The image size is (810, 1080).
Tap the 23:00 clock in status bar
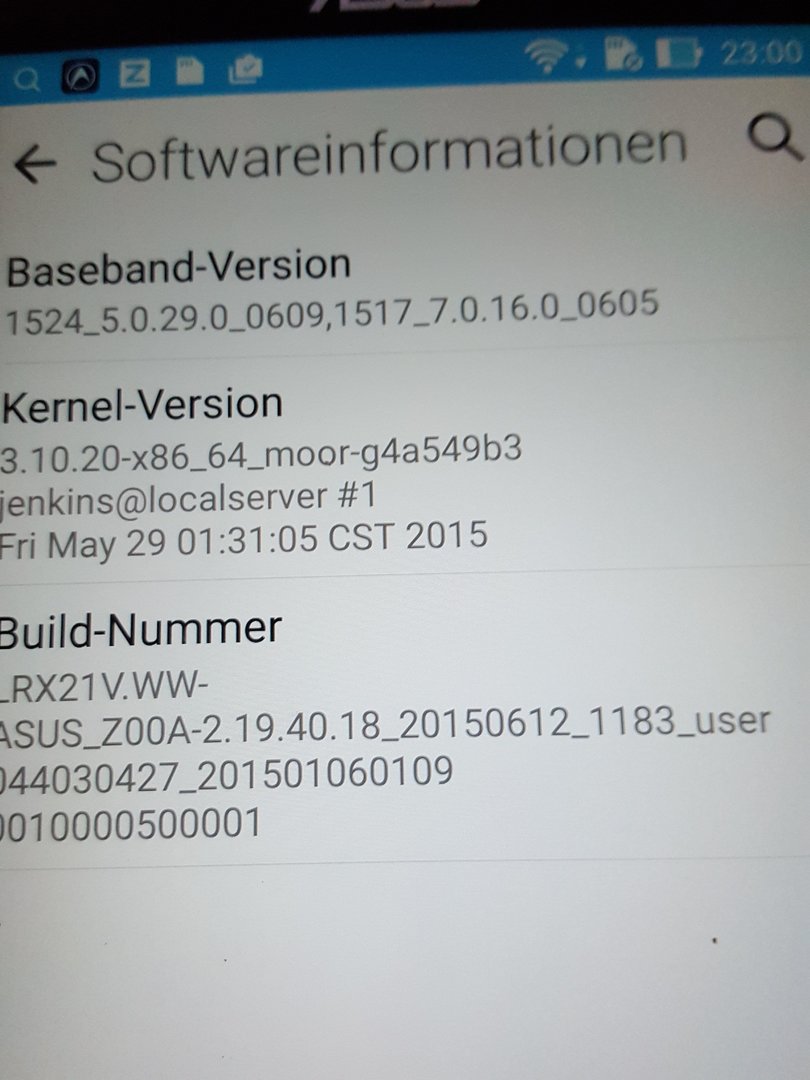point(761,52)
